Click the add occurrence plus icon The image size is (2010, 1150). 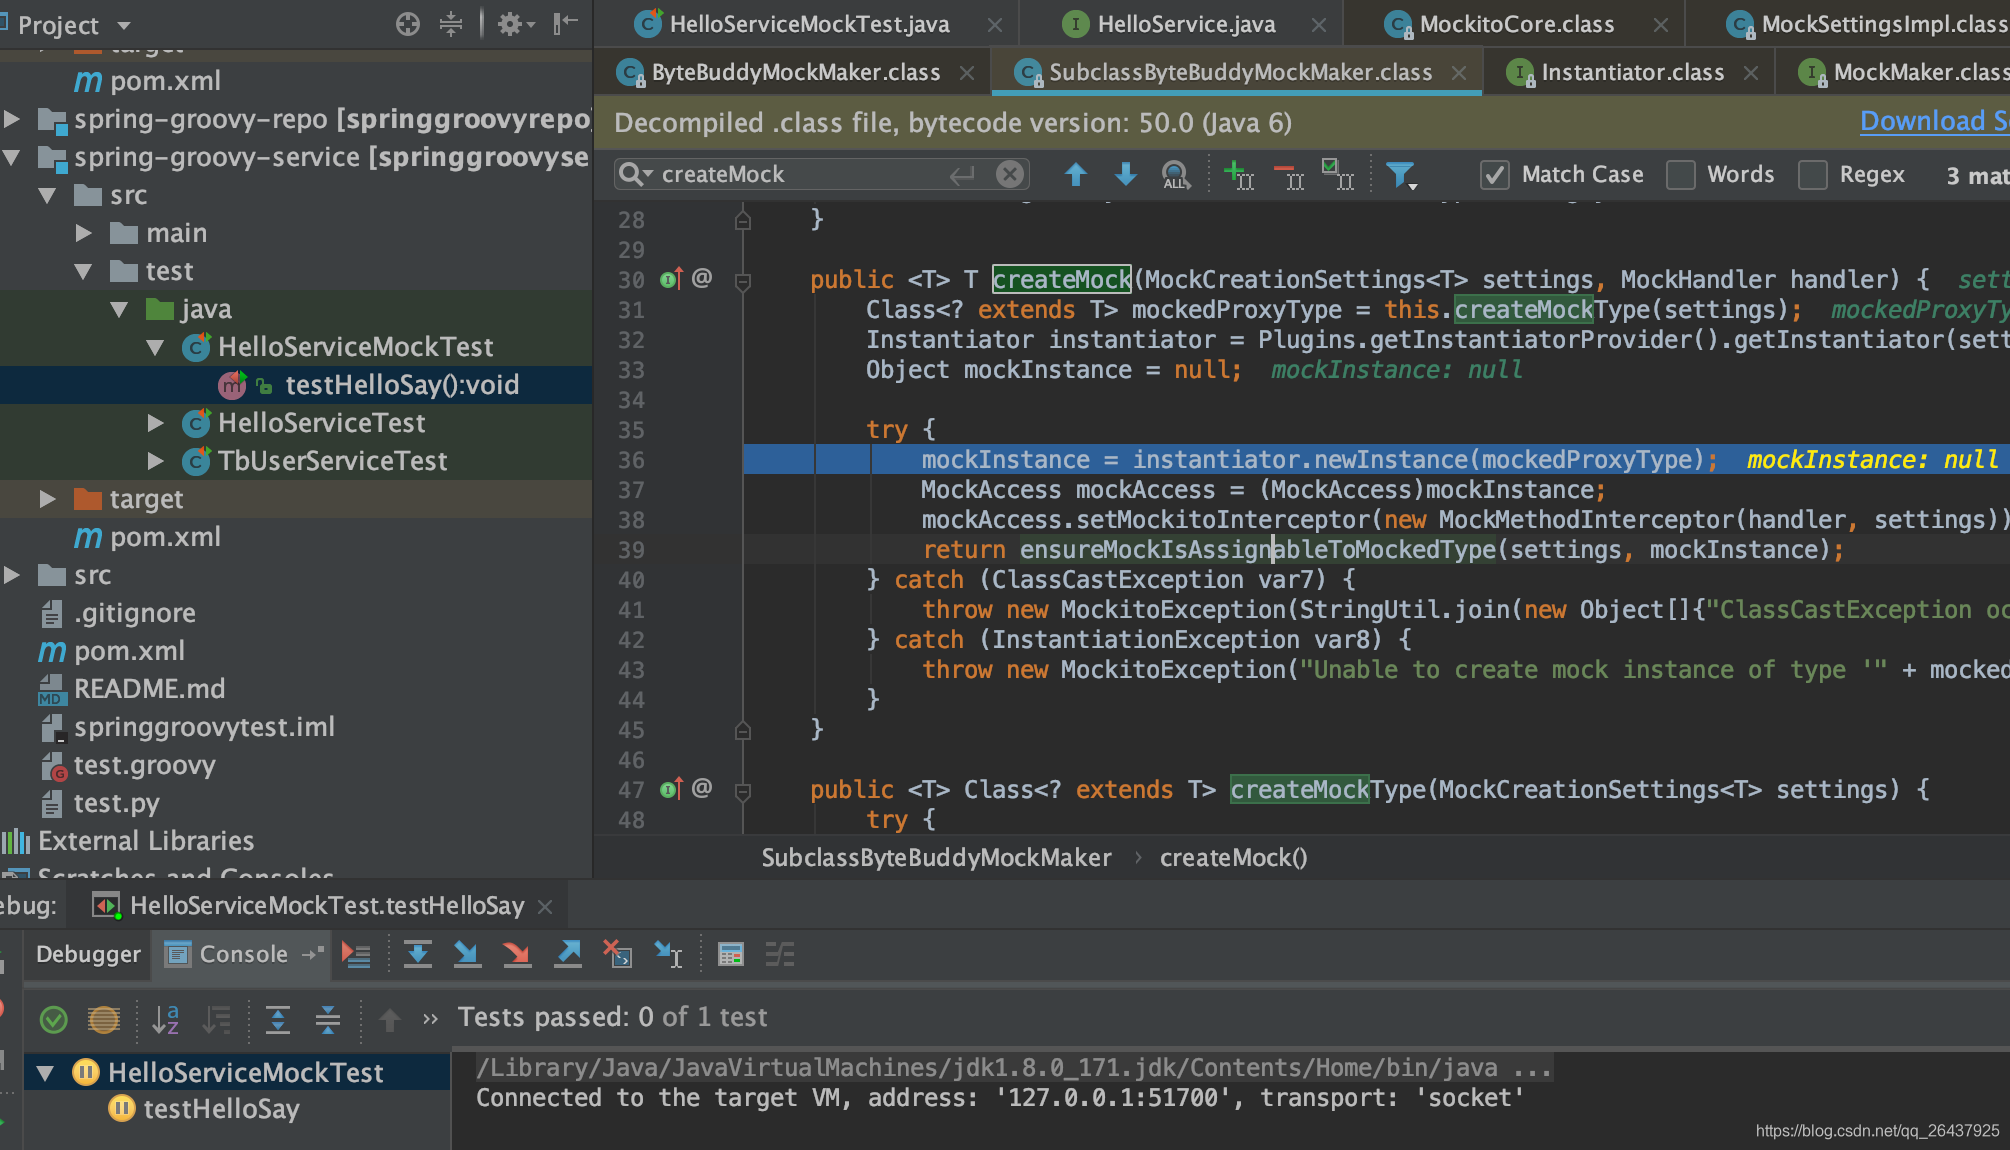tap(1238, 175)
